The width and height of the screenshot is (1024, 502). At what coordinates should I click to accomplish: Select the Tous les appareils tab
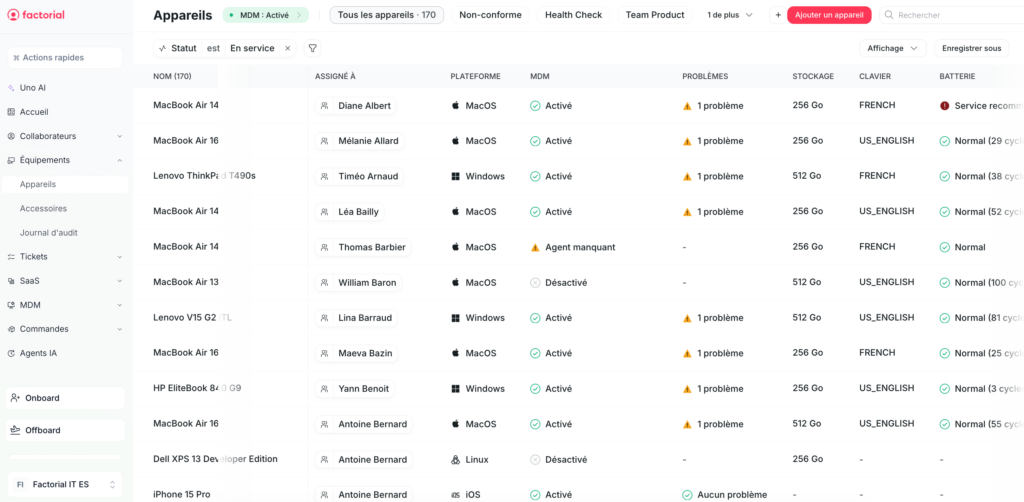[387, 15]
